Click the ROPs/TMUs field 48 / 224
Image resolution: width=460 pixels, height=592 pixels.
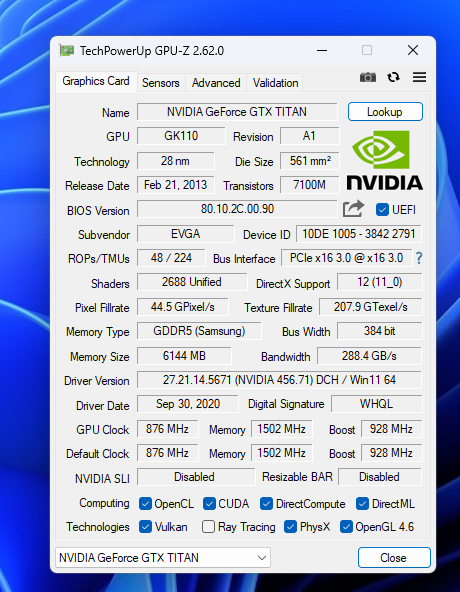(x=171, y=258)
